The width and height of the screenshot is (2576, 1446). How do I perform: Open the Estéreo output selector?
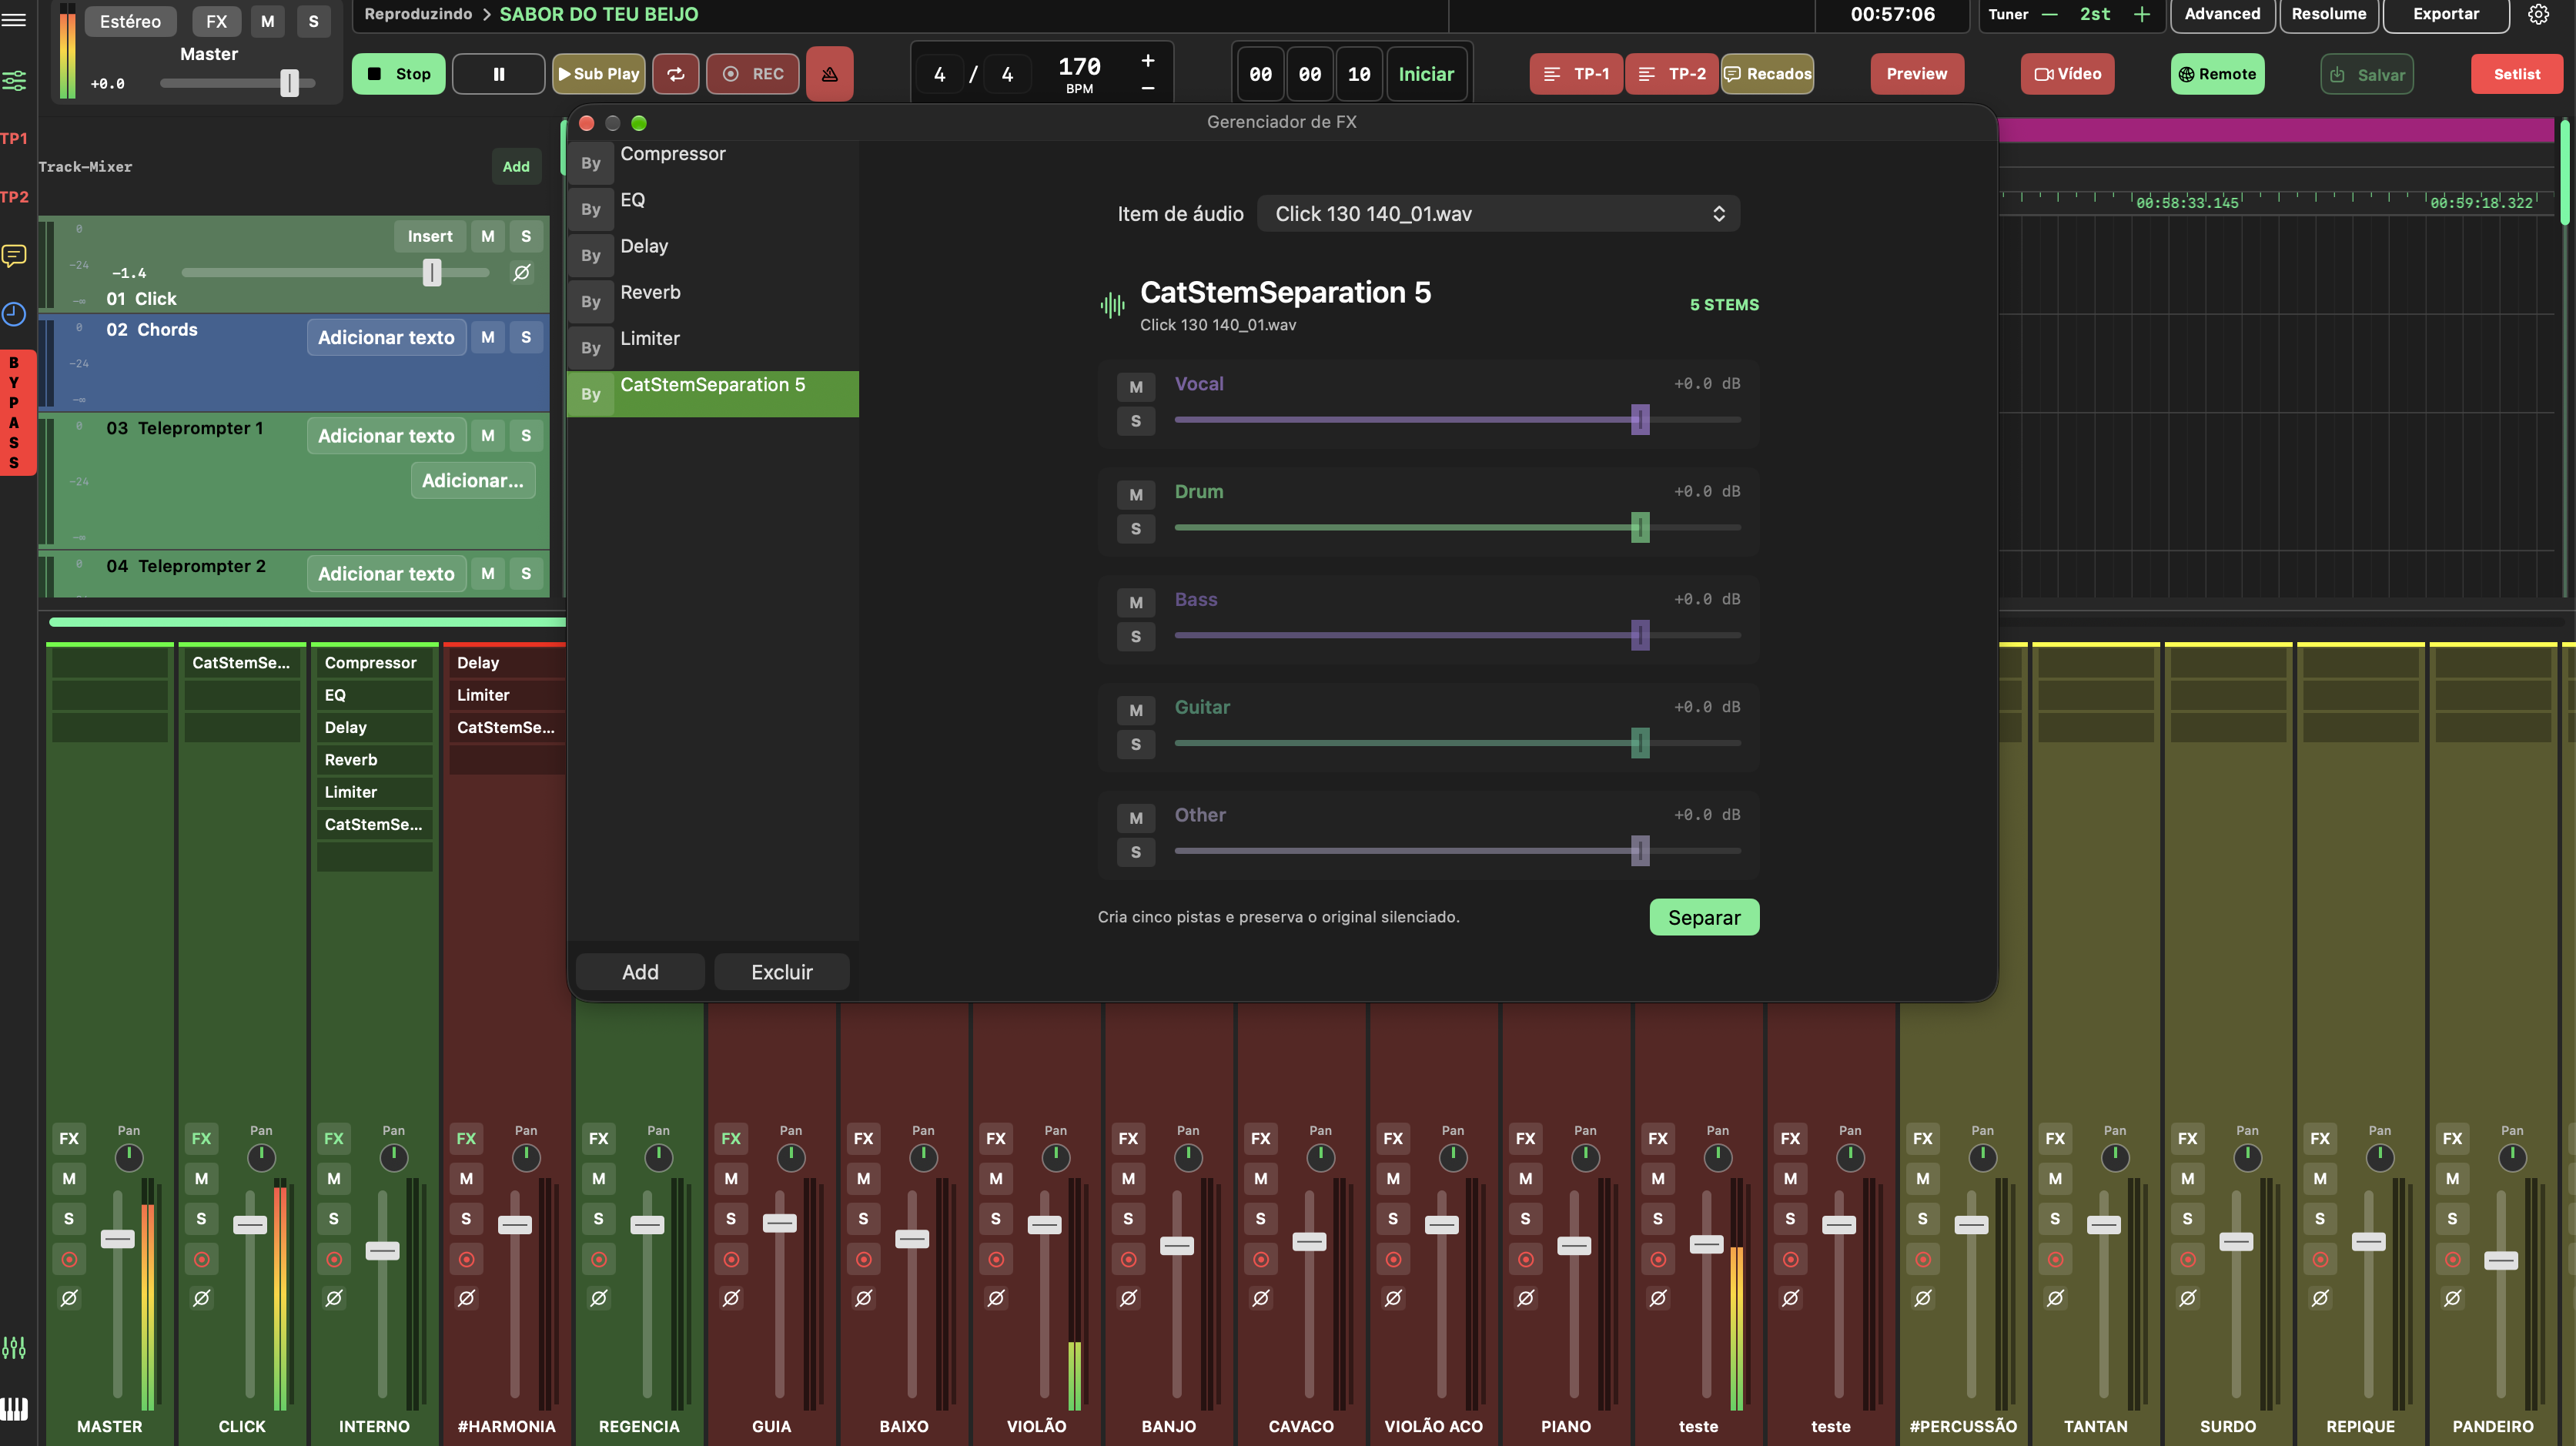130,21
